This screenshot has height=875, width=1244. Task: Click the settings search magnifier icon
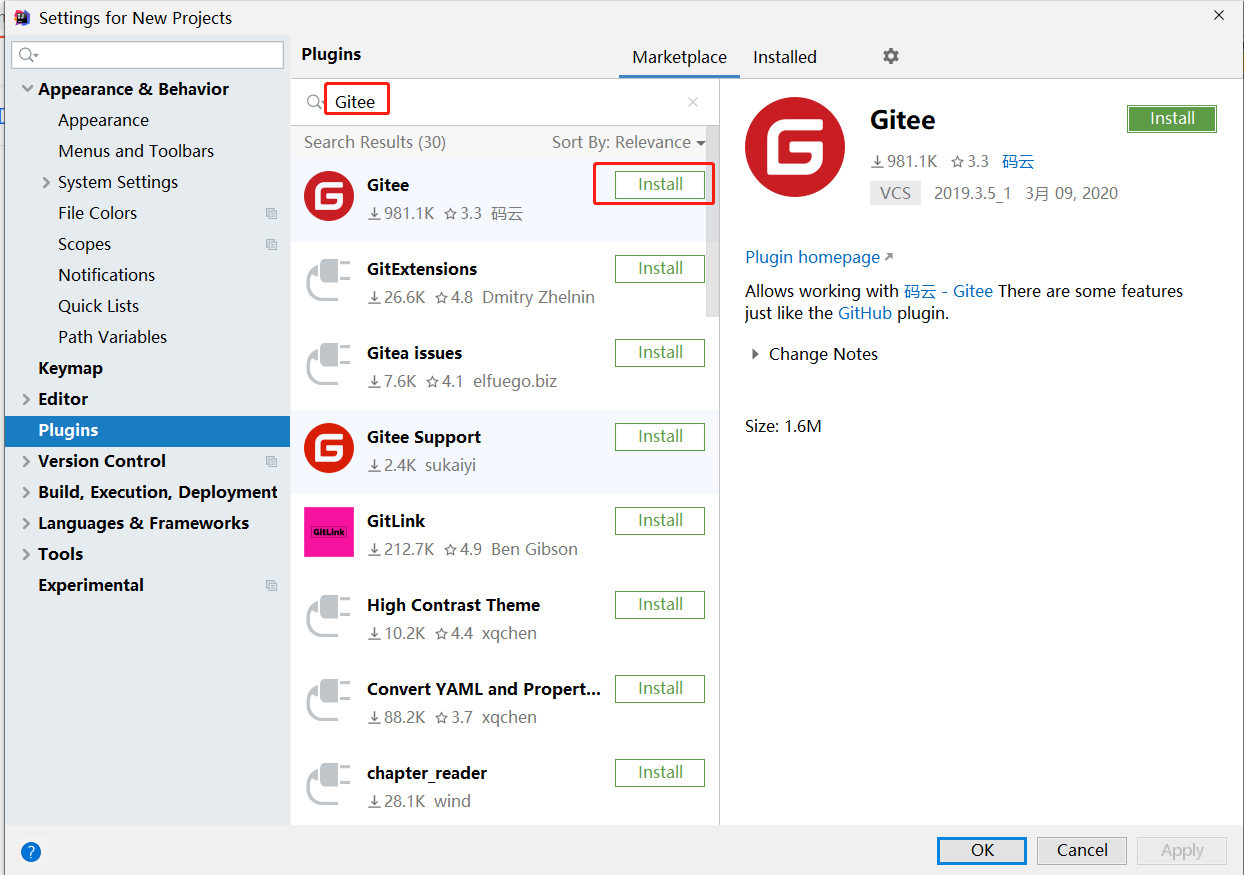27,55
